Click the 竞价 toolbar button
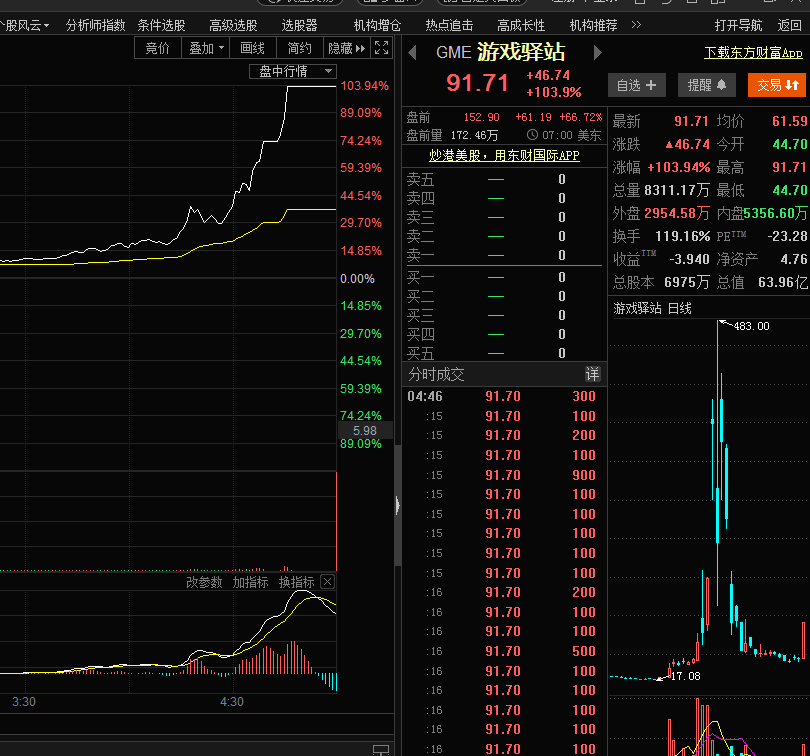The width and height of the screenshot is (810, 756). (x=158, y=48)
